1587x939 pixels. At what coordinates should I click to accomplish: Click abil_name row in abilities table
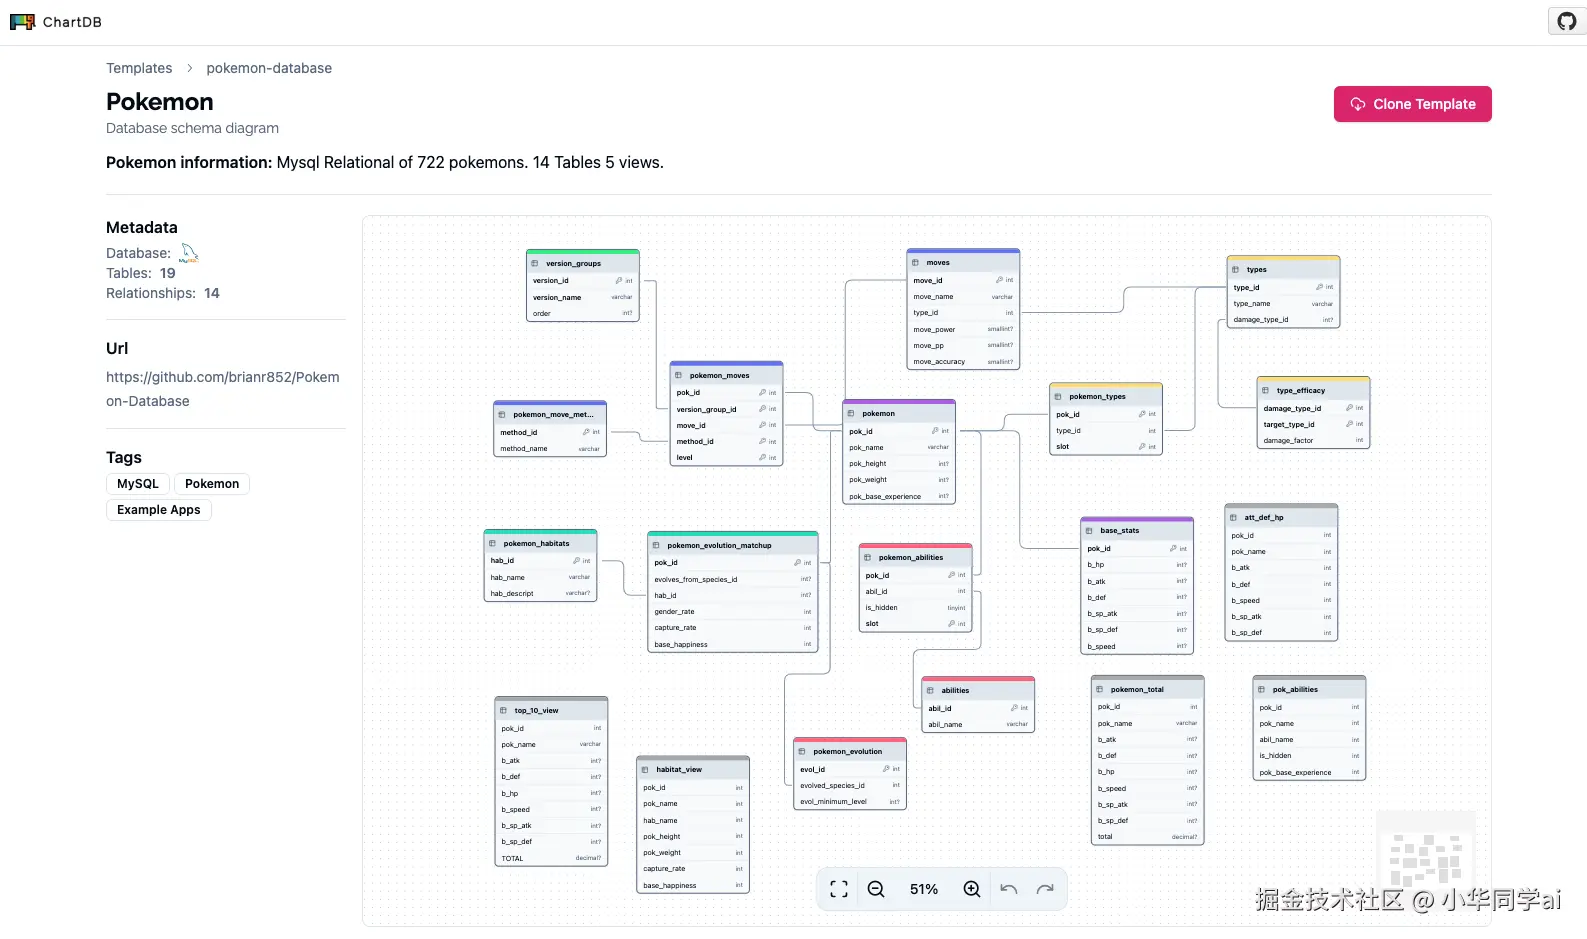(x=978, y=724)
